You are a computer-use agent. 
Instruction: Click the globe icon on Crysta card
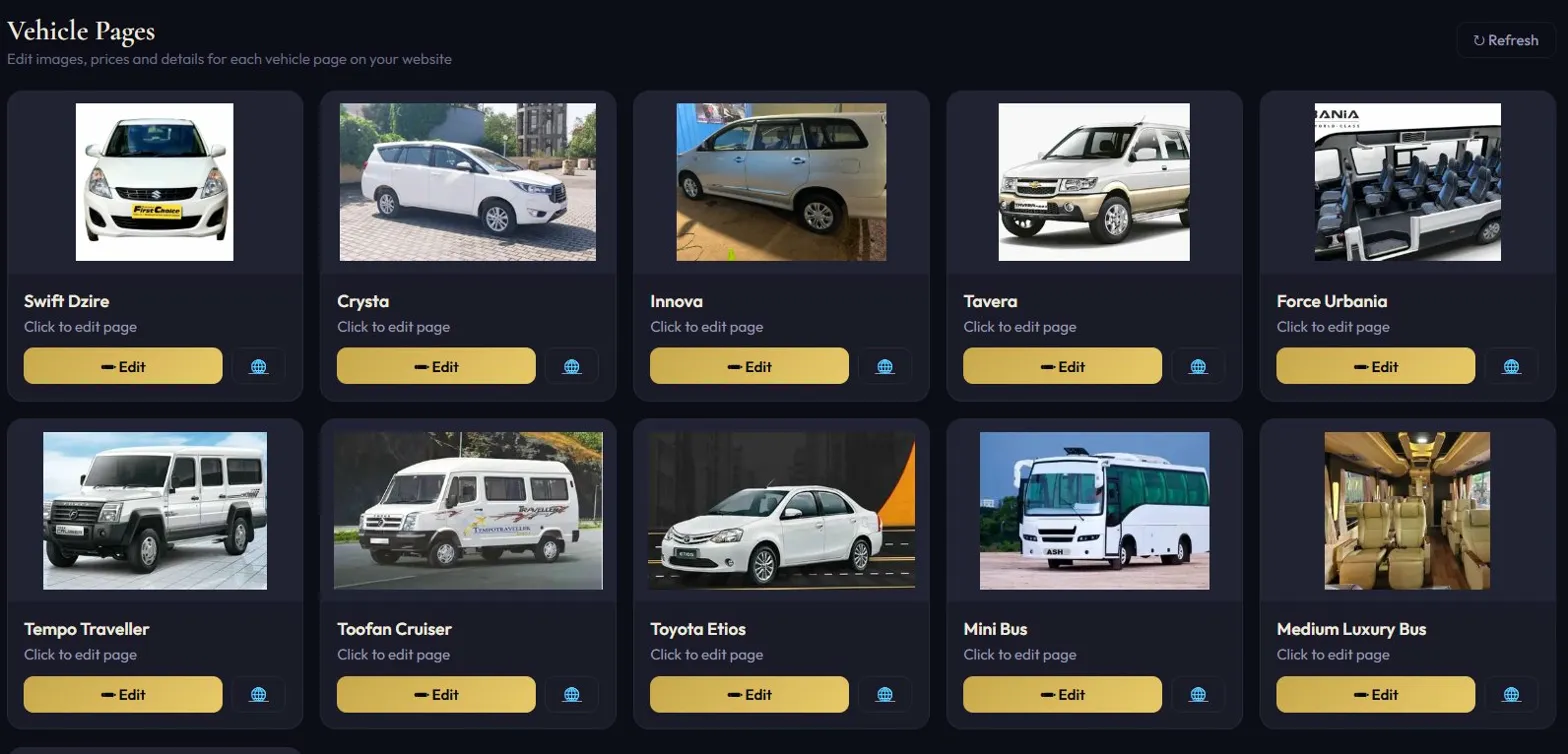coord(572,366)
